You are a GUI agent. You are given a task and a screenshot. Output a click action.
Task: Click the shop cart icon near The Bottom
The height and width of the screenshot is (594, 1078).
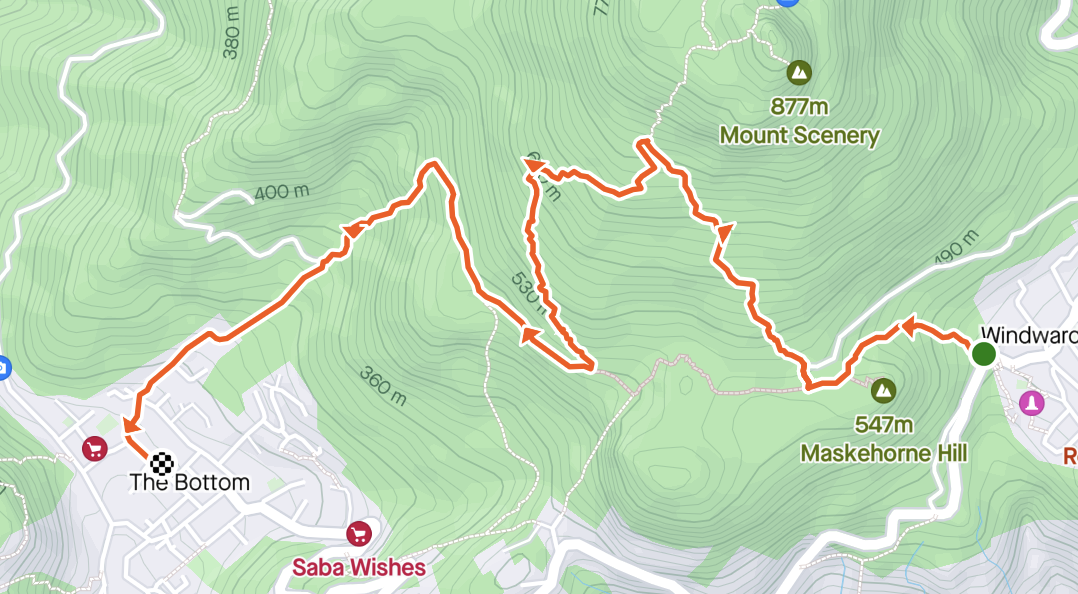click(x=95, y=449)
